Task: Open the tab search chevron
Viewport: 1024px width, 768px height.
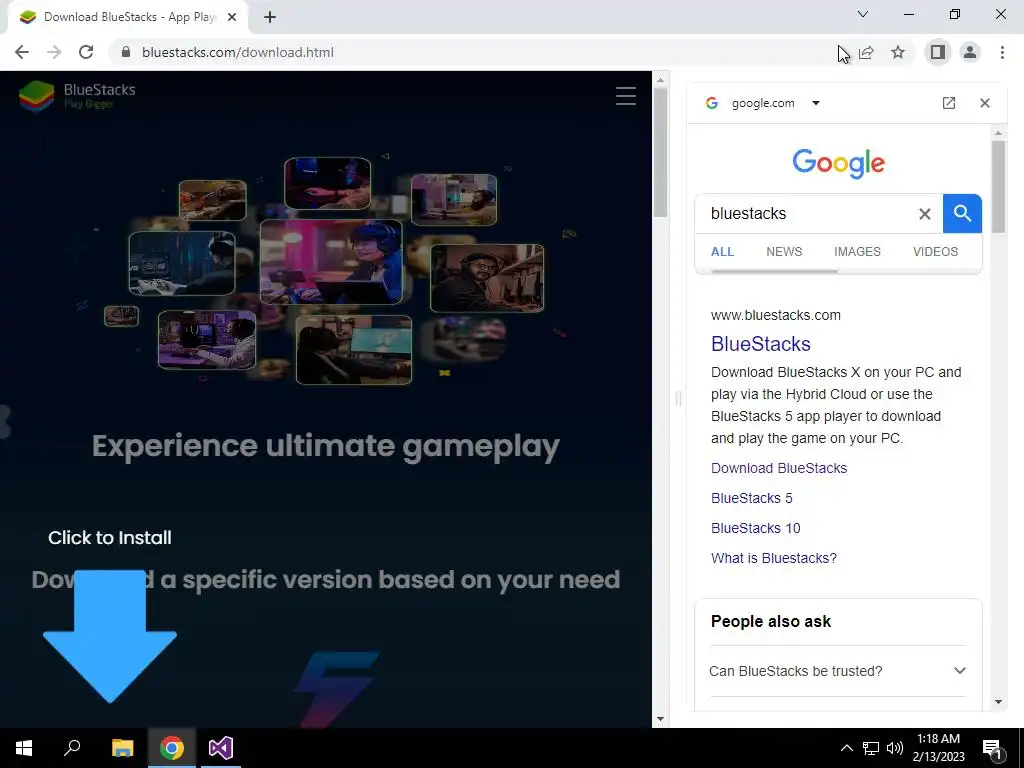Action: [x=863, y=14]
